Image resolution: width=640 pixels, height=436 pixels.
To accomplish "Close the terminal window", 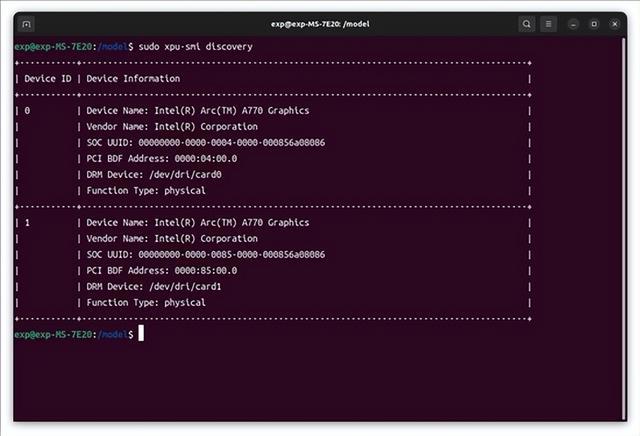I will pos(615,24).
